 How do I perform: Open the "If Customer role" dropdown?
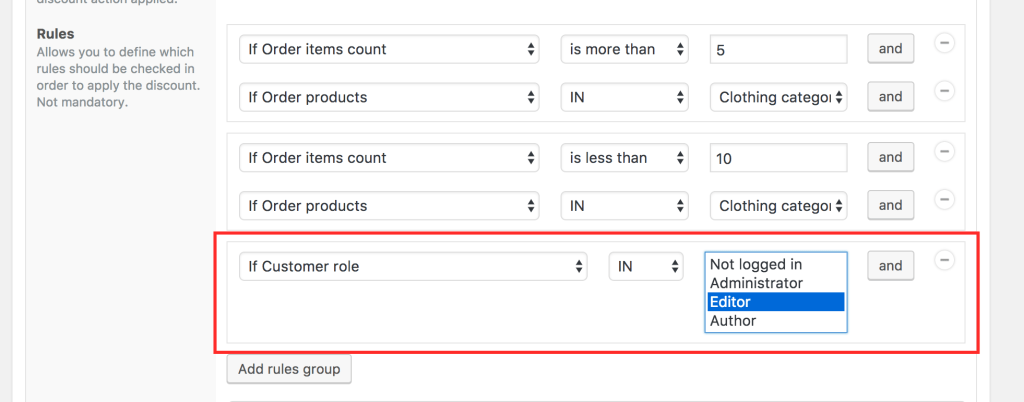click(x=414, y=267)
